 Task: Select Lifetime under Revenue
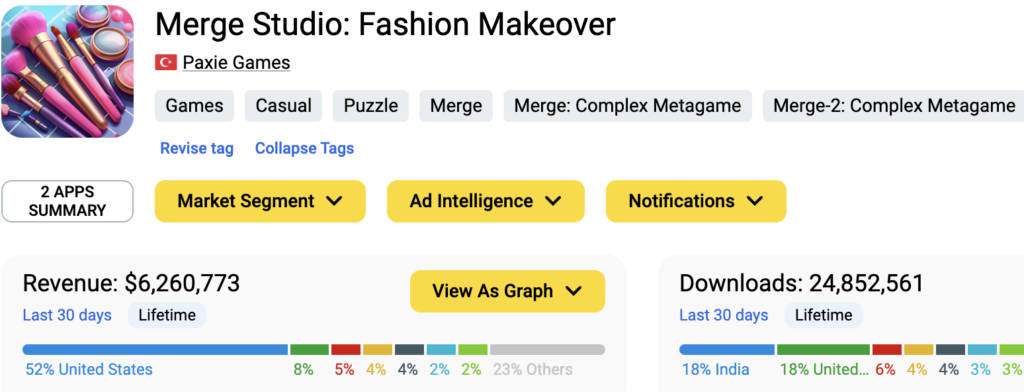(167, 316)
